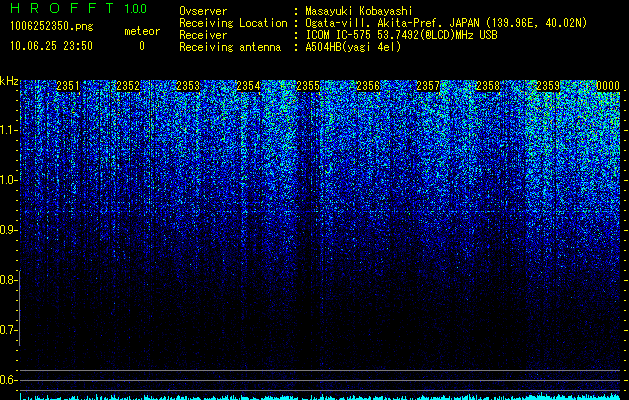Image resolution: width=629 pixels, height=400 pixels.
Task: Click the 1.1 frequency axis label
Action: coord(8,130)
